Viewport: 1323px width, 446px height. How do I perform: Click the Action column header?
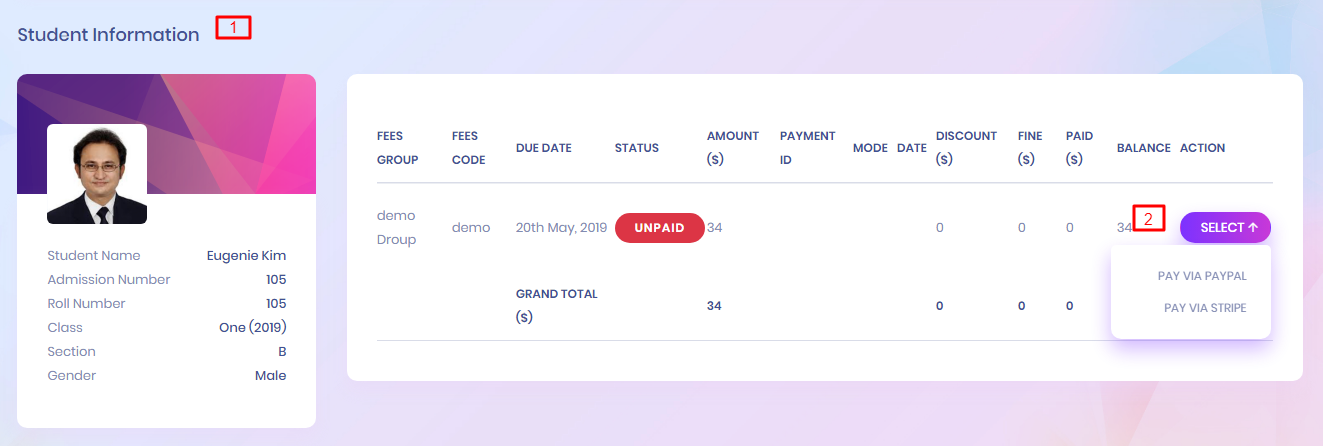click(1202, 148)
